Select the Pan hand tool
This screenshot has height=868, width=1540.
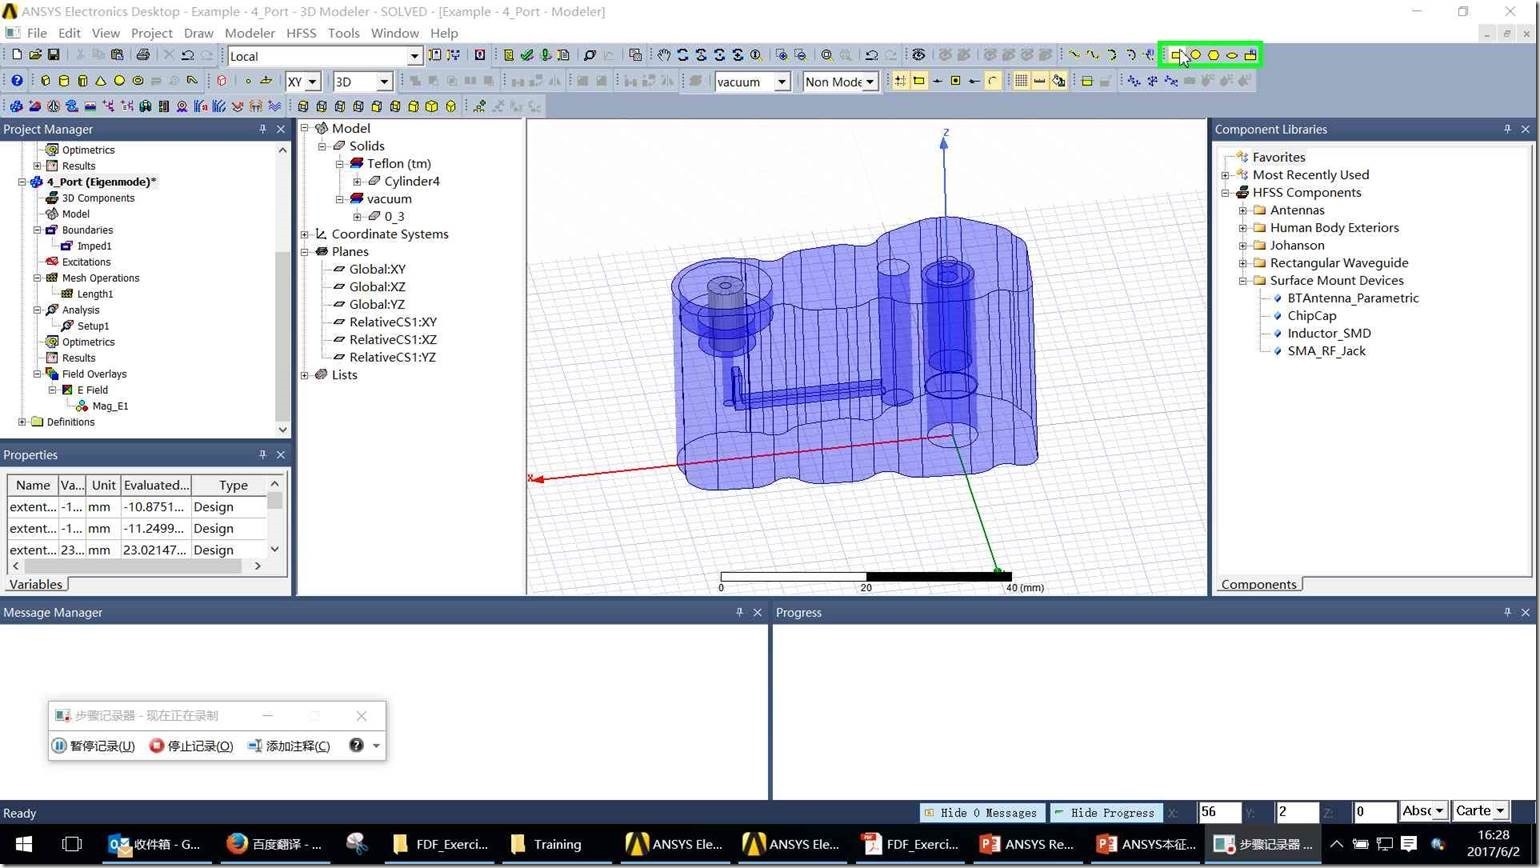(663, 56)
